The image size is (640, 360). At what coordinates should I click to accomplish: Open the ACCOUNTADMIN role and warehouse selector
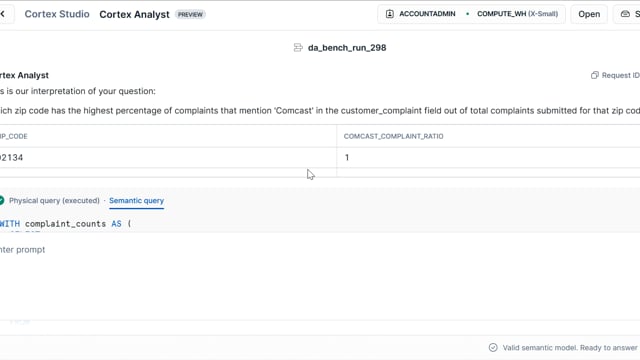(x=471, y=14)
